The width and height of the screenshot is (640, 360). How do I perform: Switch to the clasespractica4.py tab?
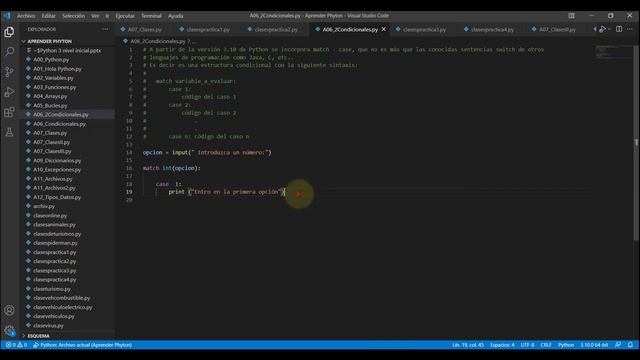coord(492,29)
